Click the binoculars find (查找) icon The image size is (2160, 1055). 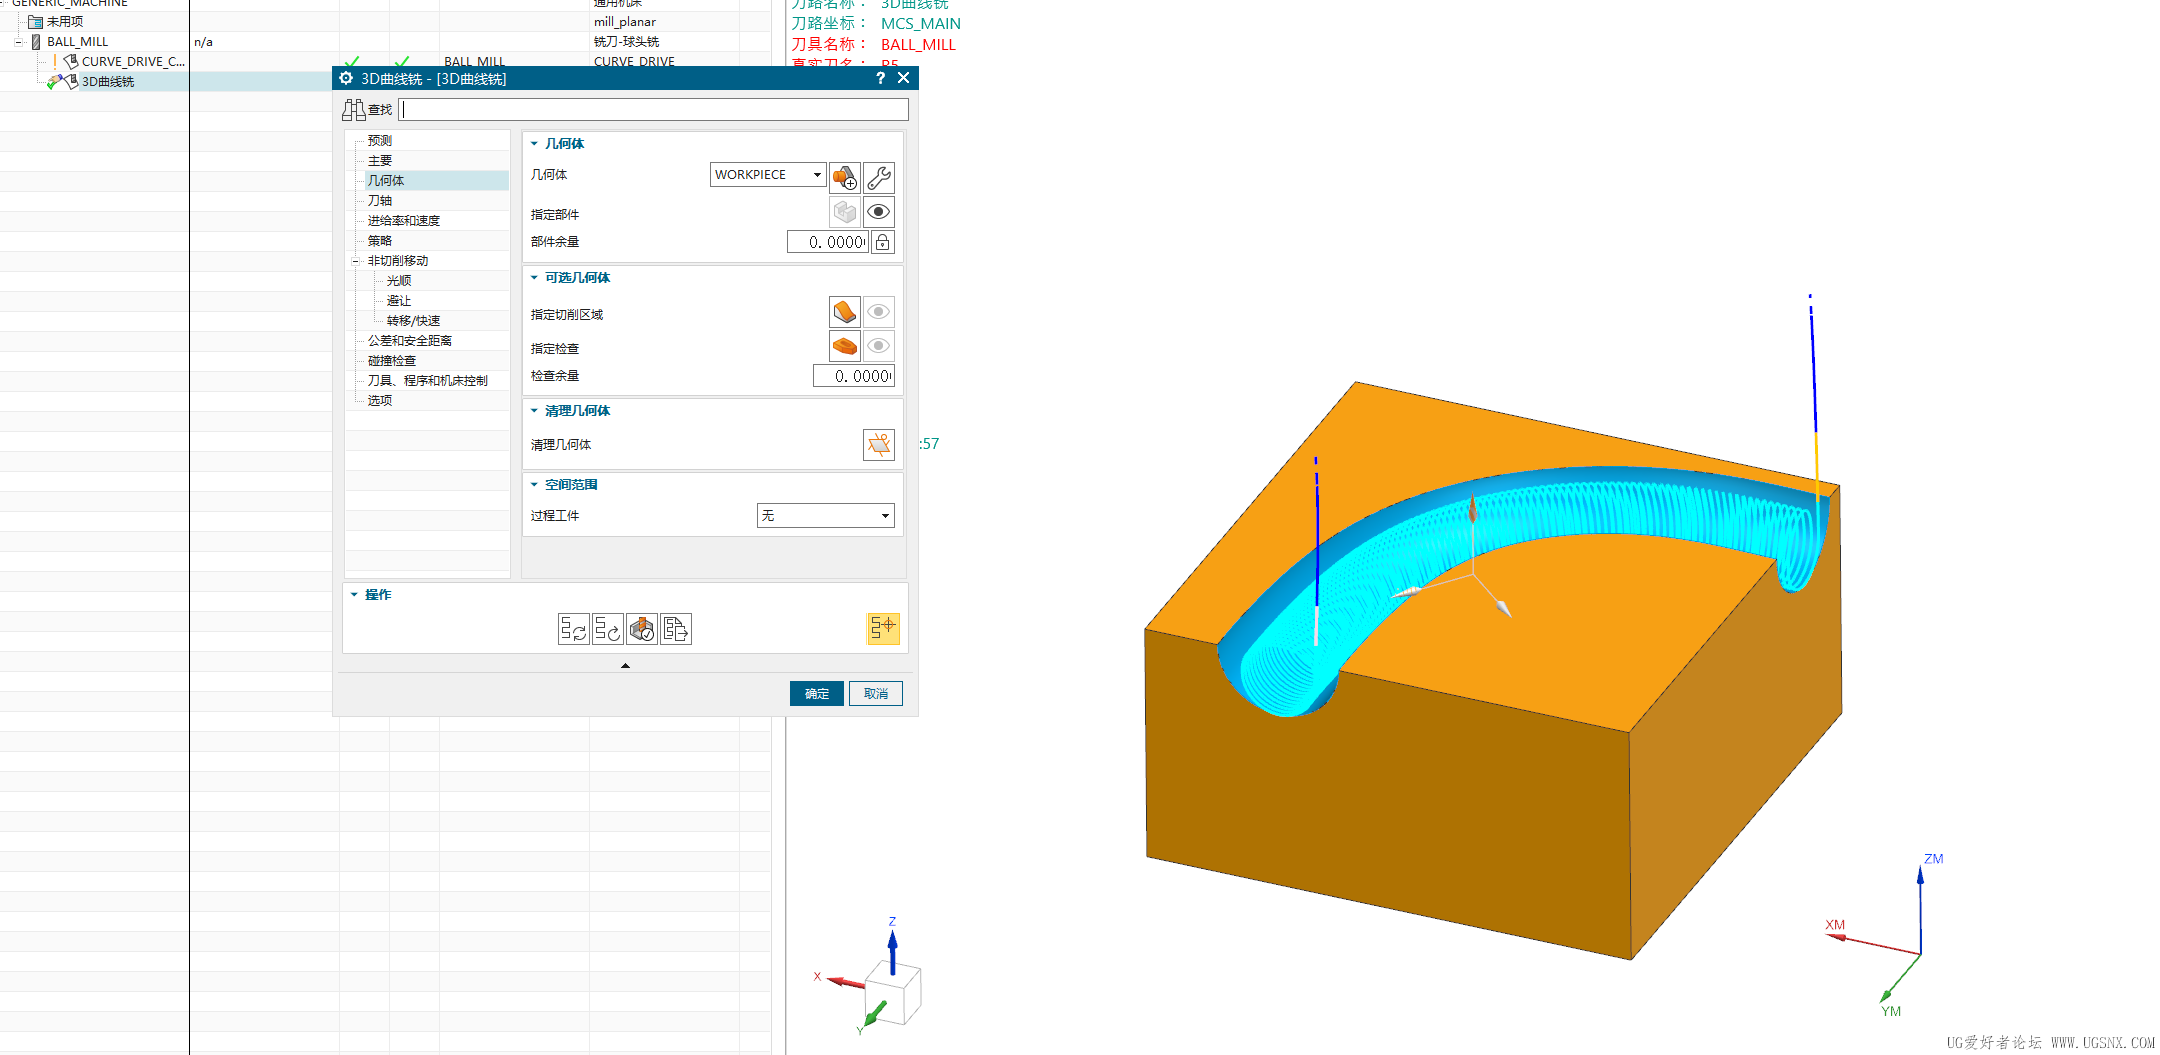tap(354, 110)
